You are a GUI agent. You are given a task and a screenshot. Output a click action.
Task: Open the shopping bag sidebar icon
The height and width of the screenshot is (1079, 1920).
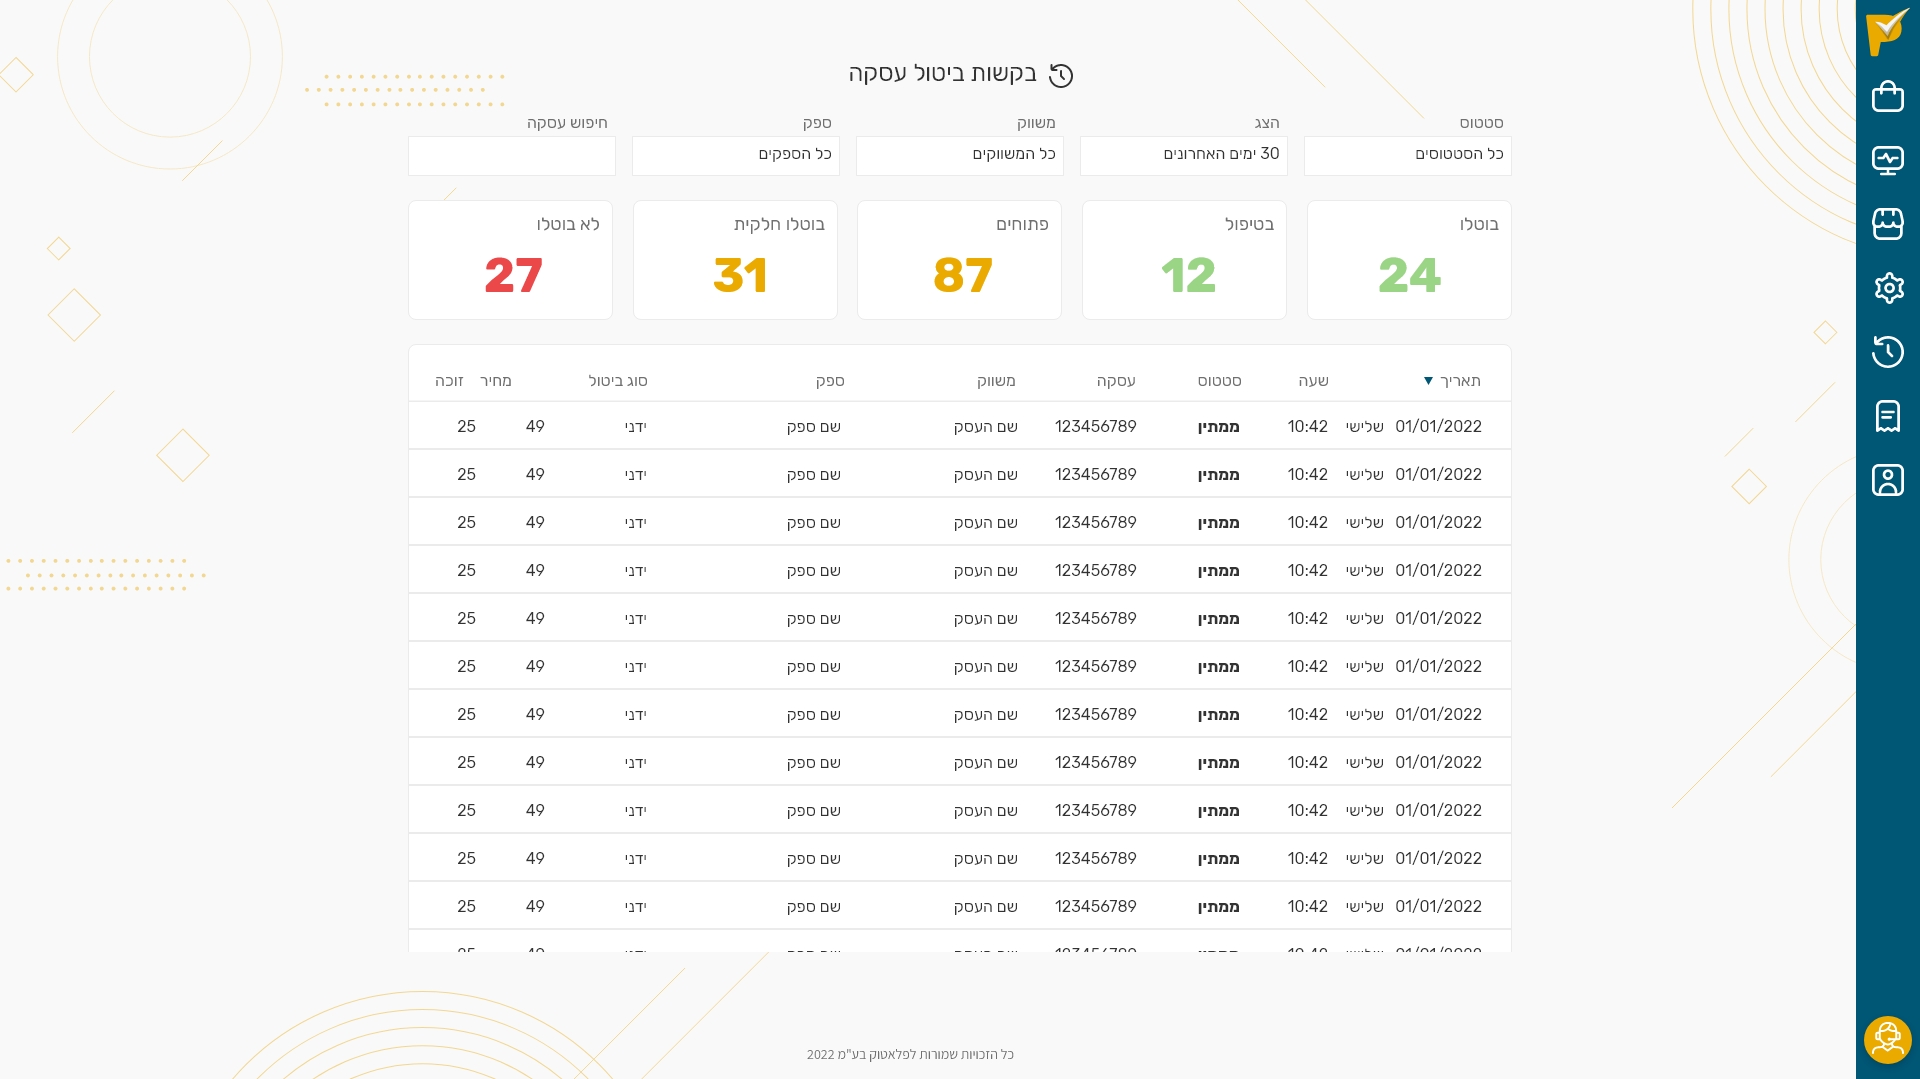pyautogui.click(x=1887, y=96)
